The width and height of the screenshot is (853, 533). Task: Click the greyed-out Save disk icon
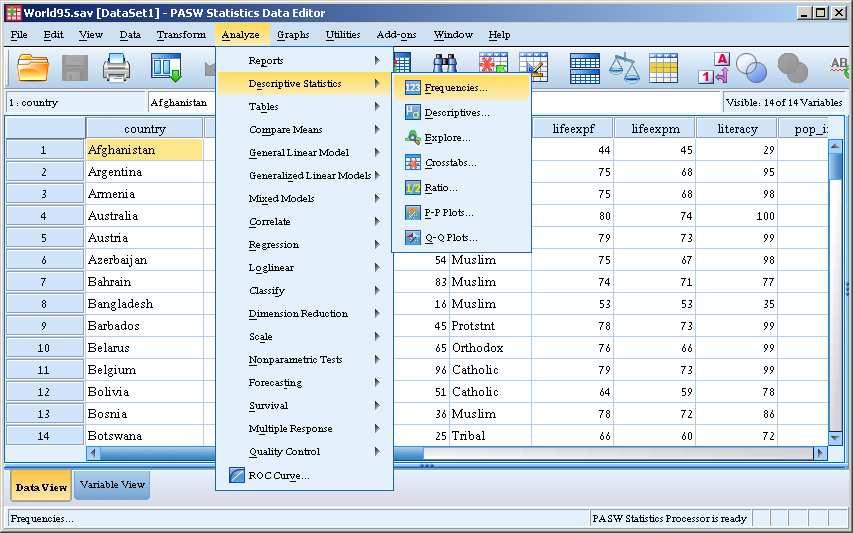pos(75,67)
